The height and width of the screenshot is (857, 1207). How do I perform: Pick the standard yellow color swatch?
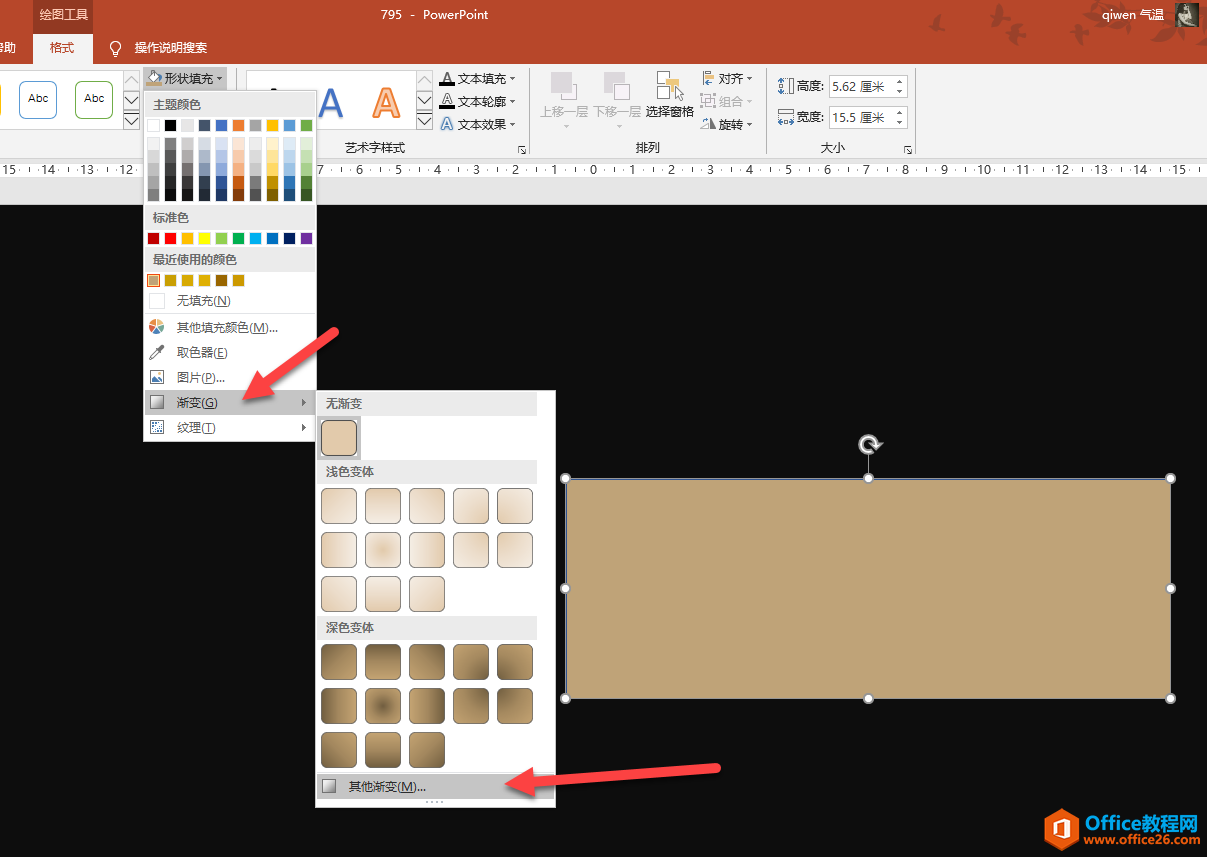[204, 238]
